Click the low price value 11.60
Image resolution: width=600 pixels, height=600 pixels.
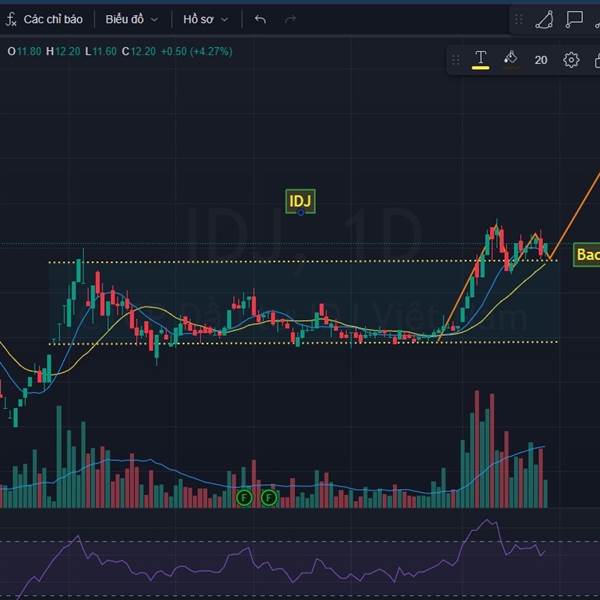click(104, 51)
